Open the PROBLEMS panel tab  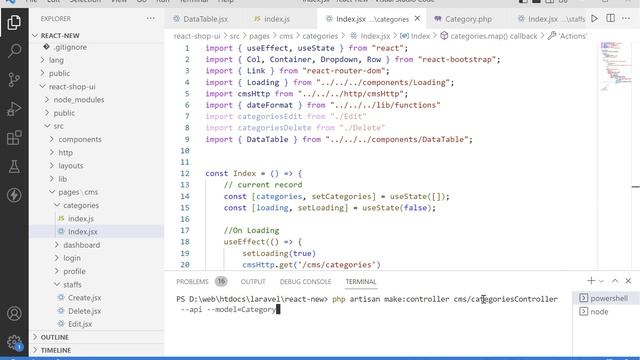(192, 282)
